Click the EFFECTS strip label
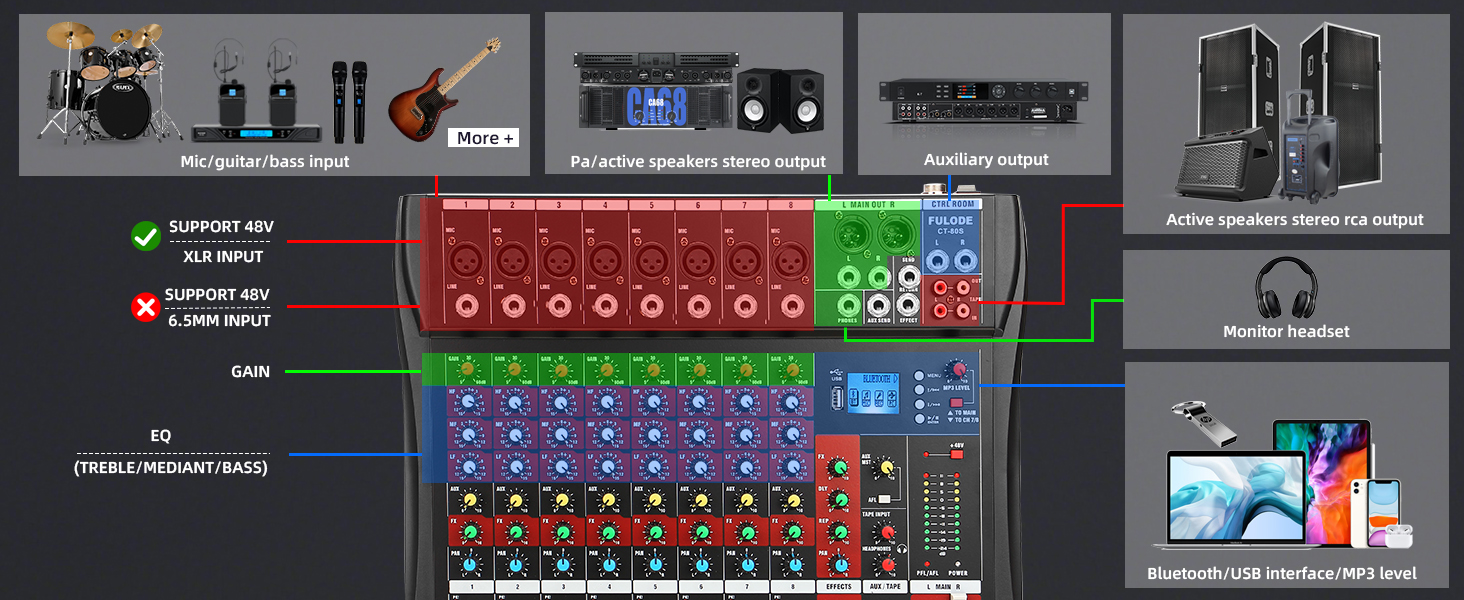1464x600 pixels. (838, 586)
